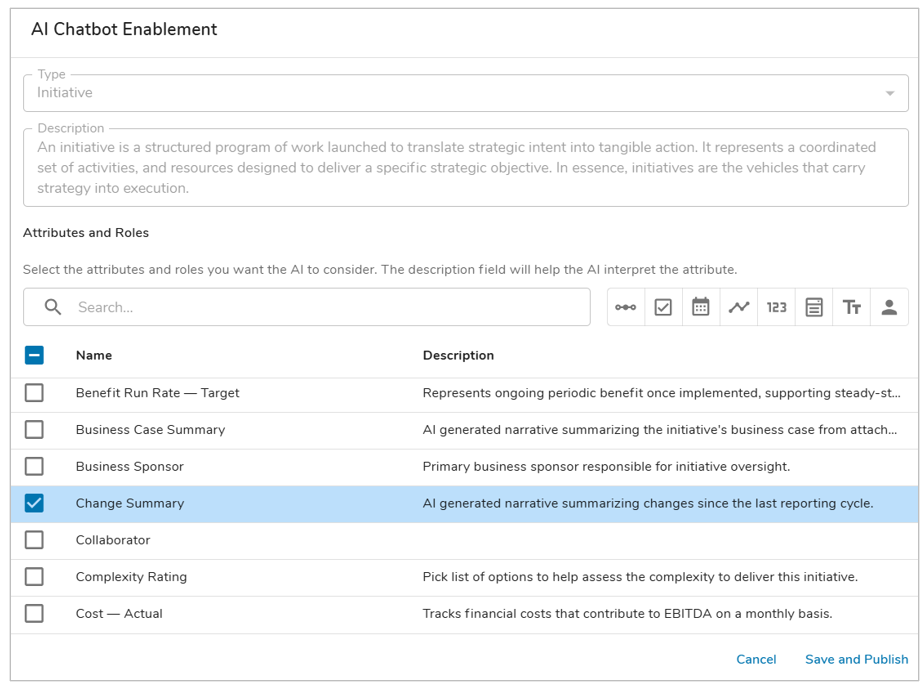Viewport: 923px width, 685px height.
Task: Select the Business Case Summary row name
Action: pos(150,430)
